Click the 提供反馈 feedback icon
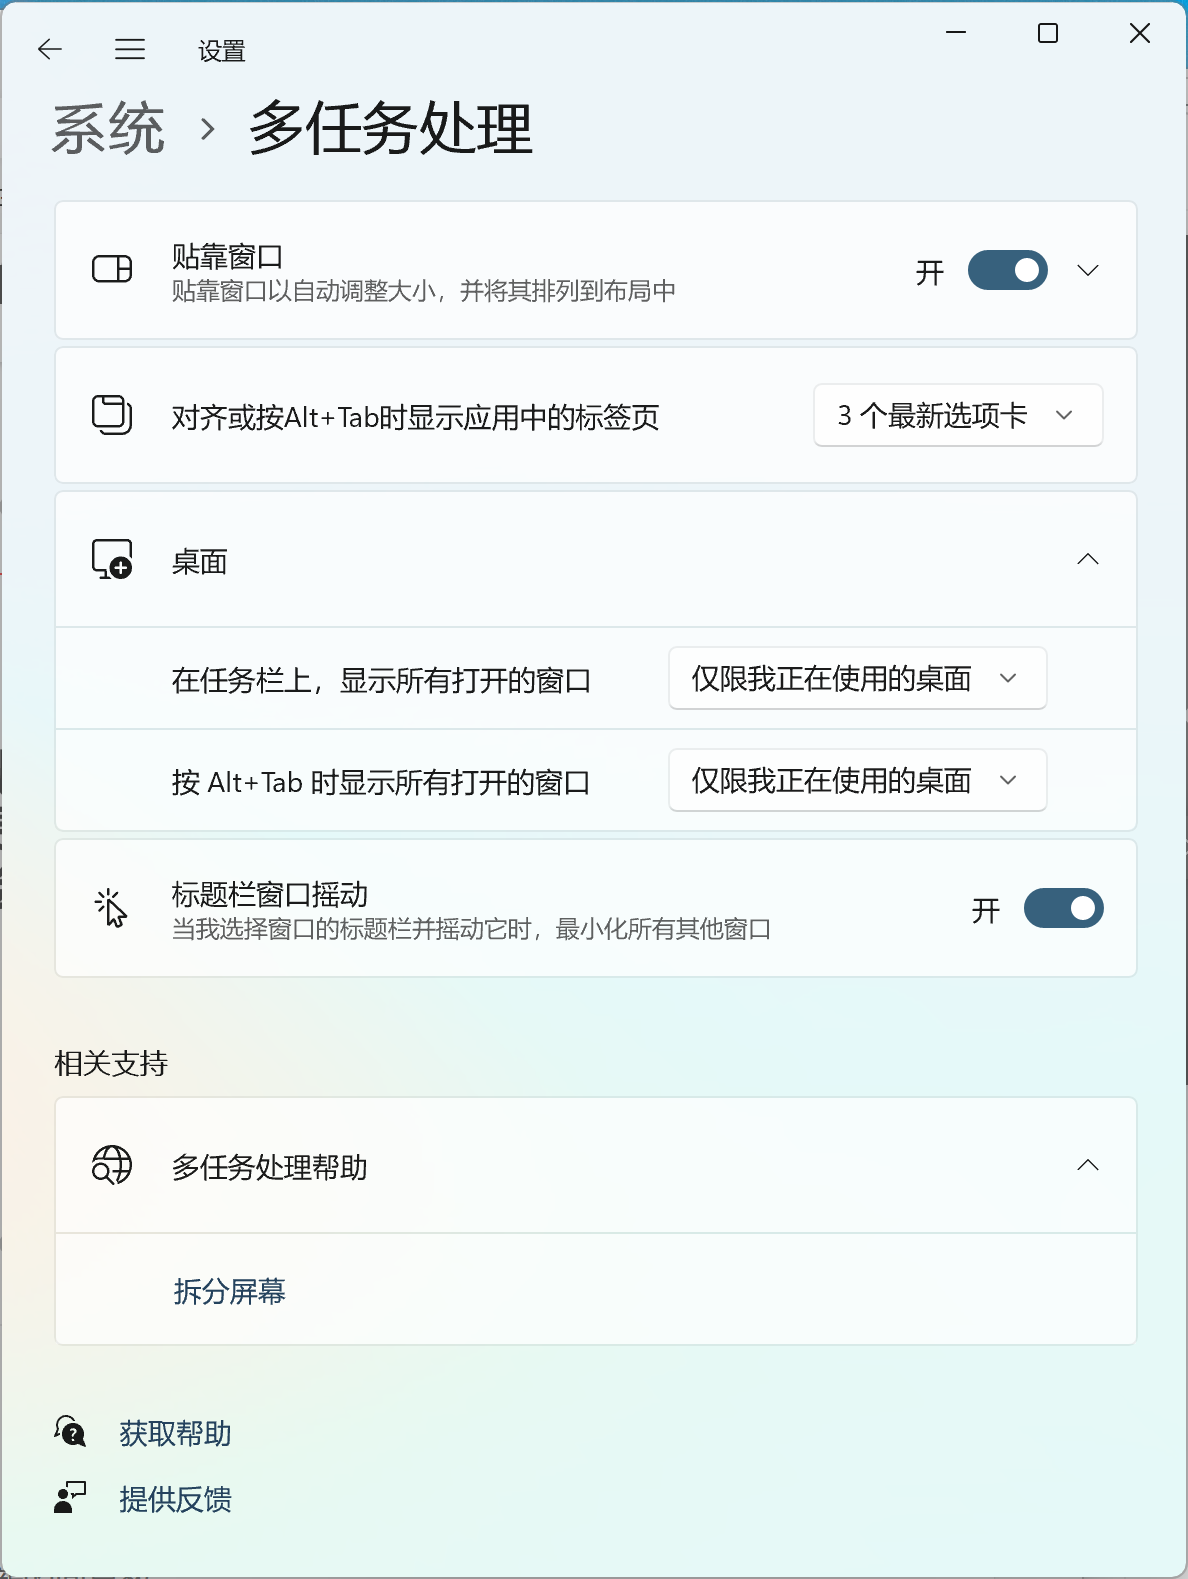1188x1579 pixels. tap(70, 1498)
